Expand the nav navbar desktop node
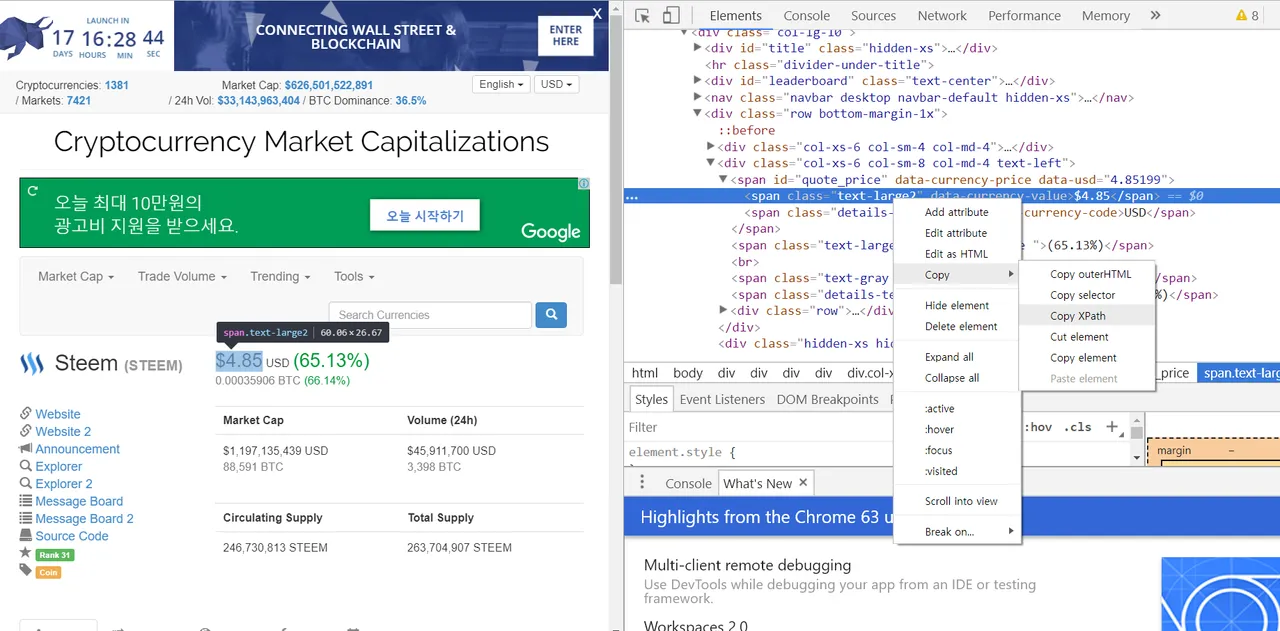The width and height of the screenshot is (1280, 631). (x=698, y=98)
